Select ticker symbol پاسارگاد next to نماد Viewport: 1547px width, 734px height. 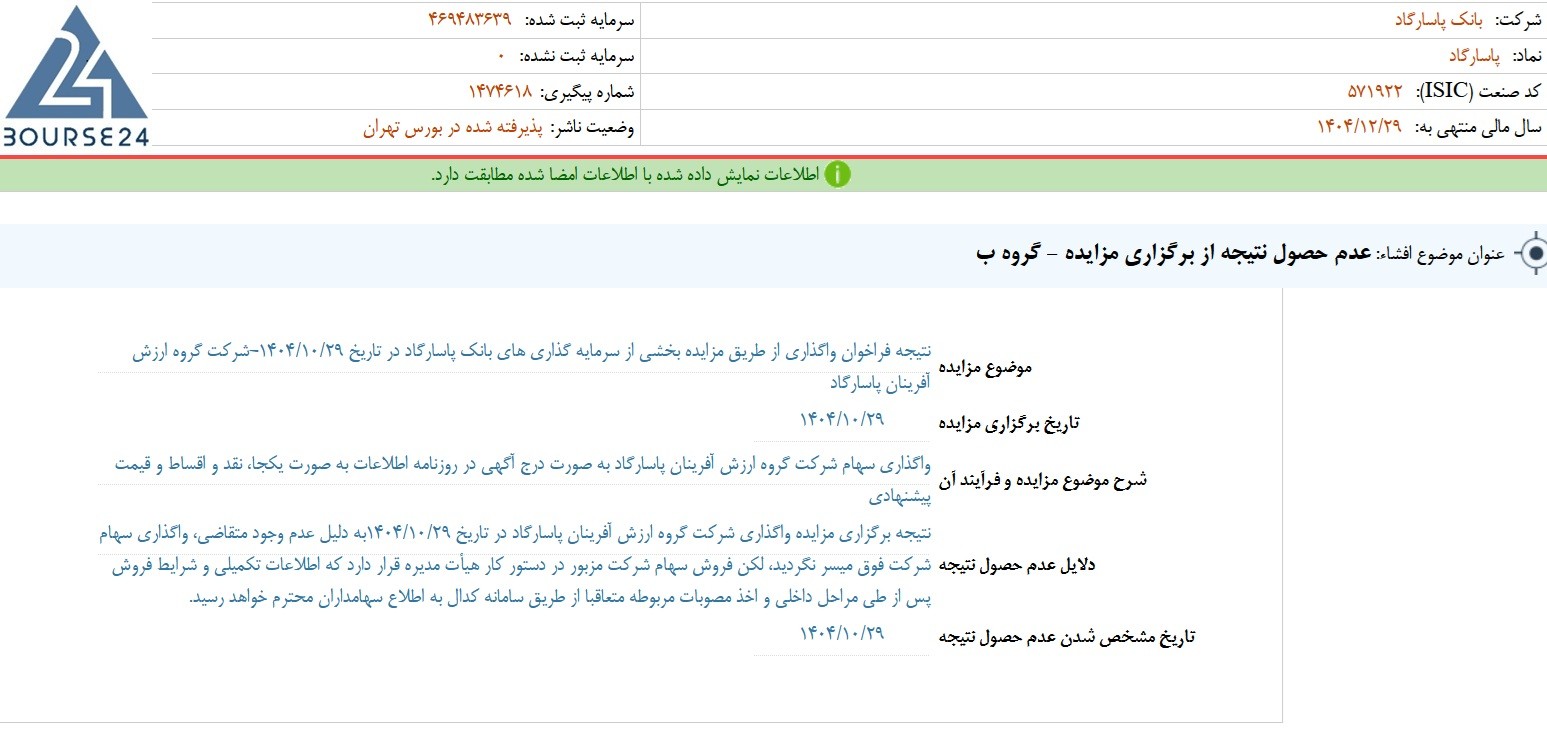click(1475, 55)
